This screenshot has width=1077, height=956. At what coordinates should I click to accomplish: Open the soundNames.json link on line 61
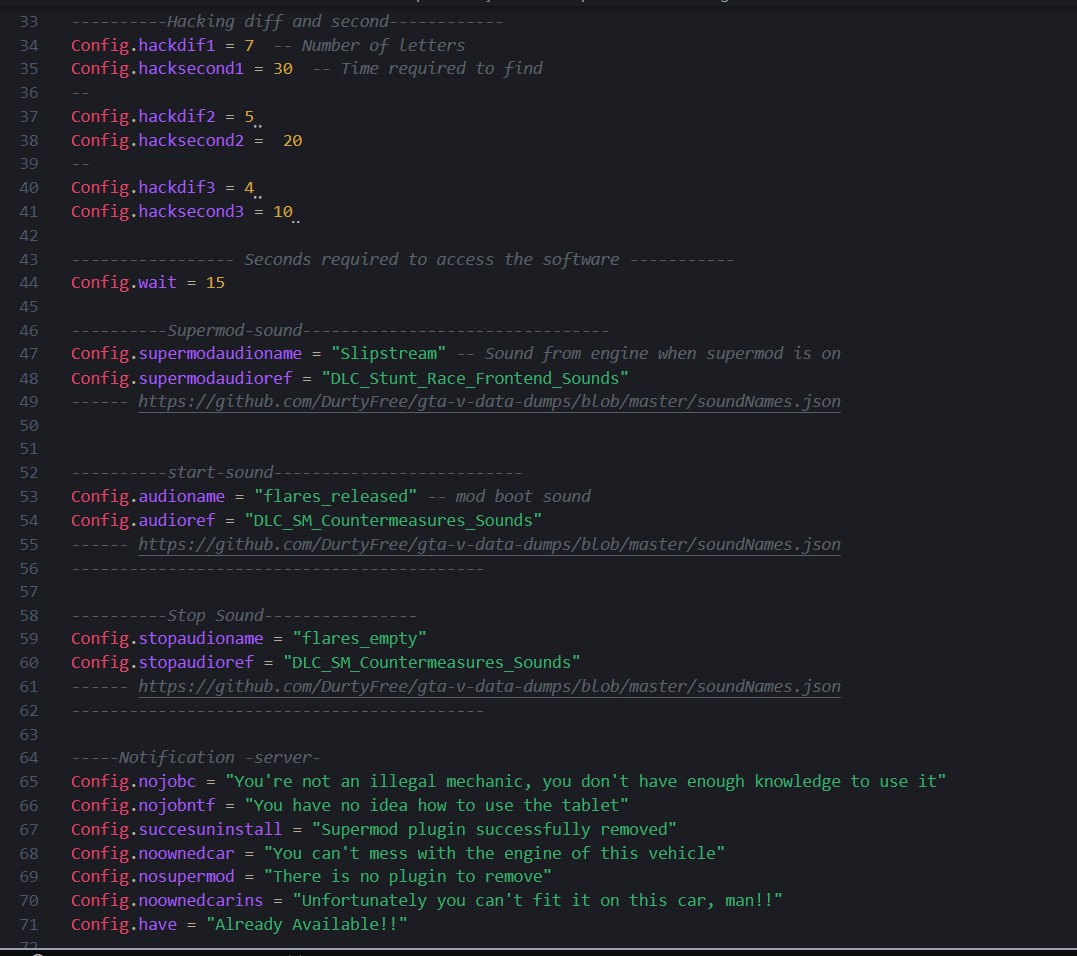[489, 686]
